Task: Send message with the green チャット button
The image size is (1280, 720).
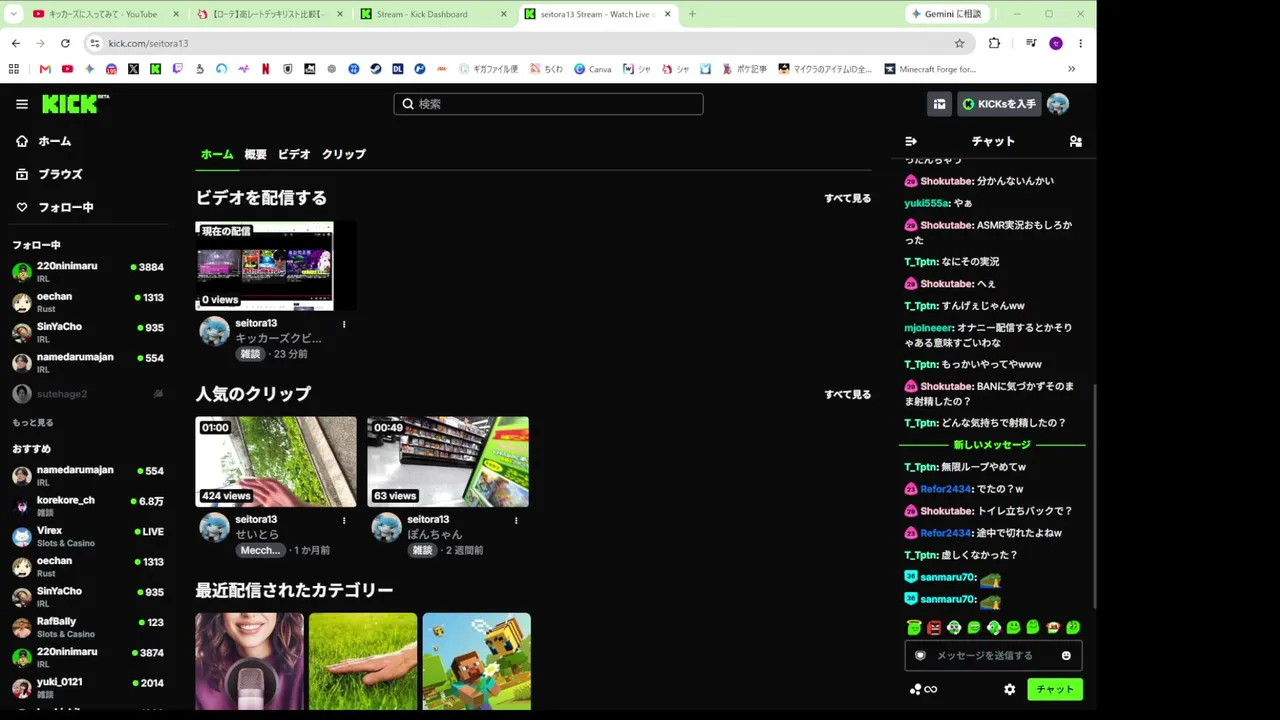Action: [x=1055, y=689]
